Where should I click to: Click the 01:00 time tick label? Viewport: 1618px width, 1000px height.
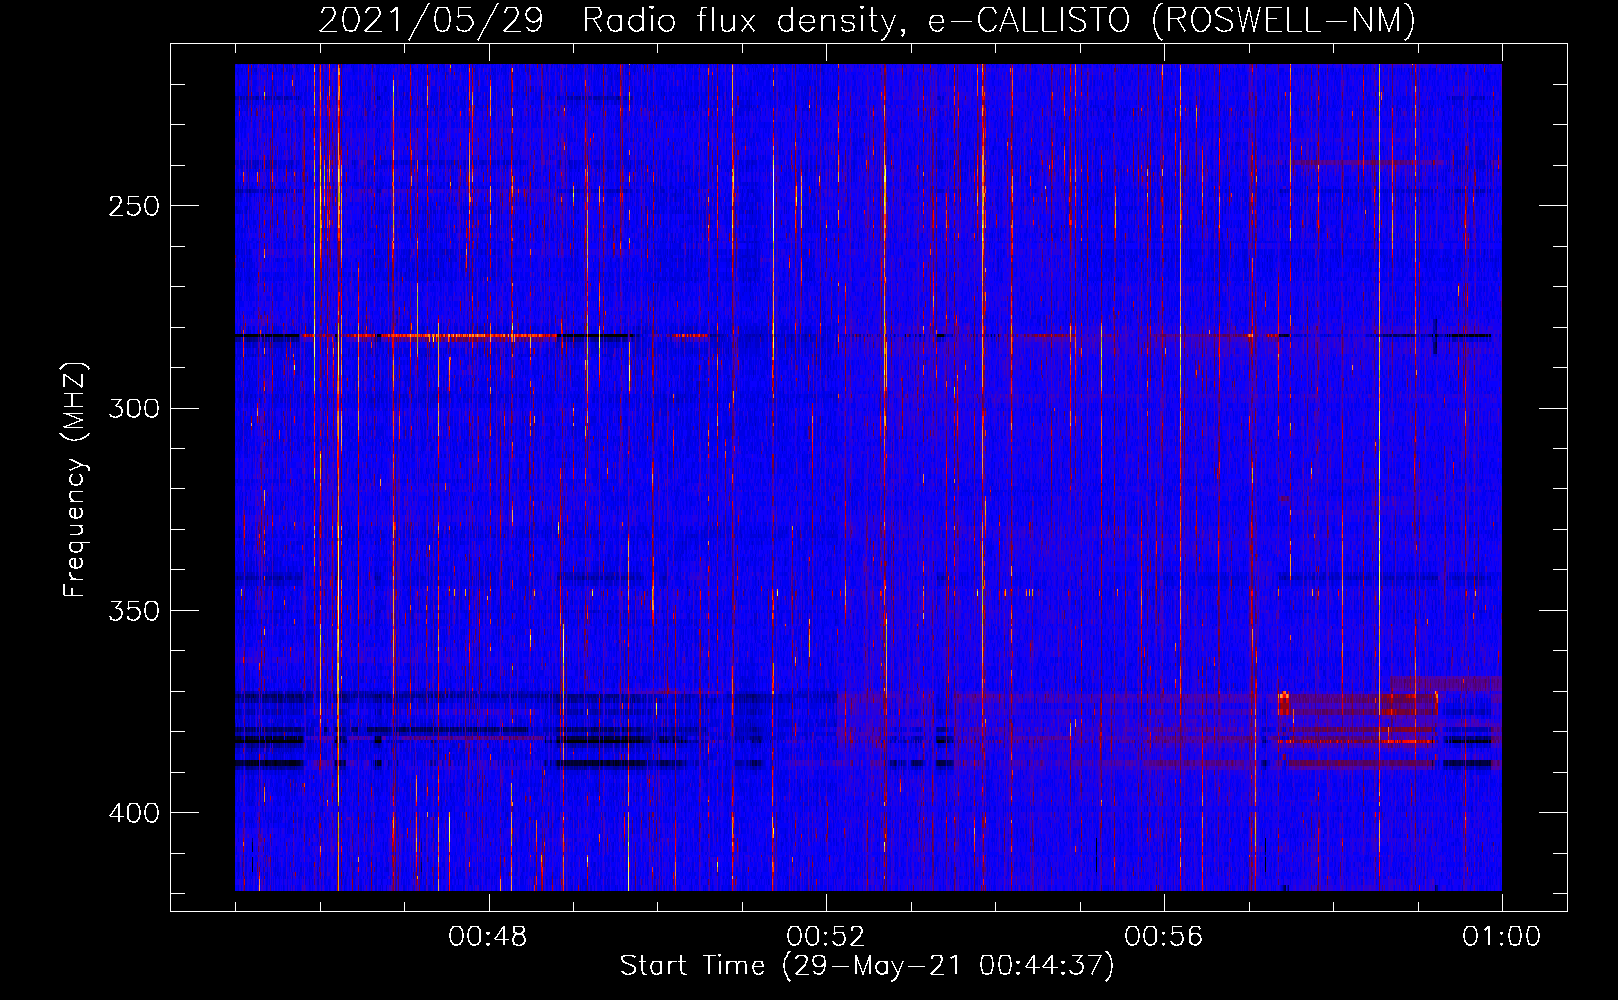click(x=1501, y=937)
